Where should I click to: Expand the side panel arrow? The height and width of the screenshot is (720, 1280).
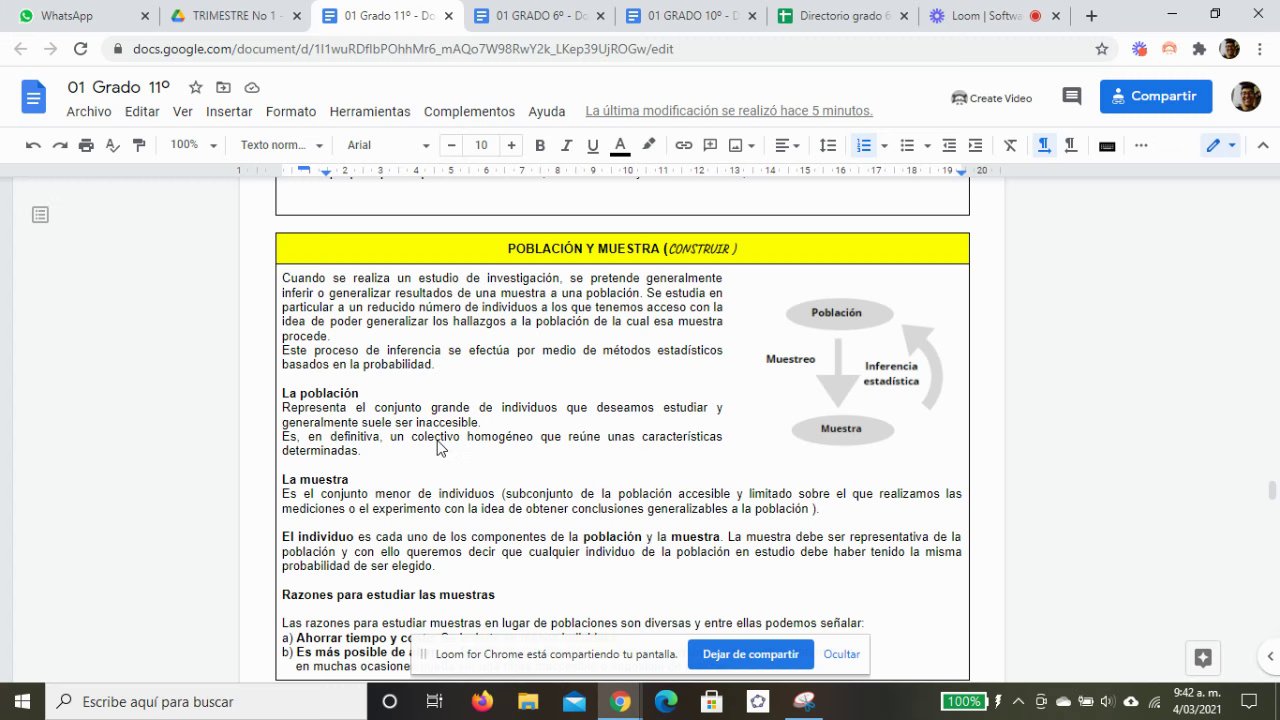click(x=1270, y=657)
